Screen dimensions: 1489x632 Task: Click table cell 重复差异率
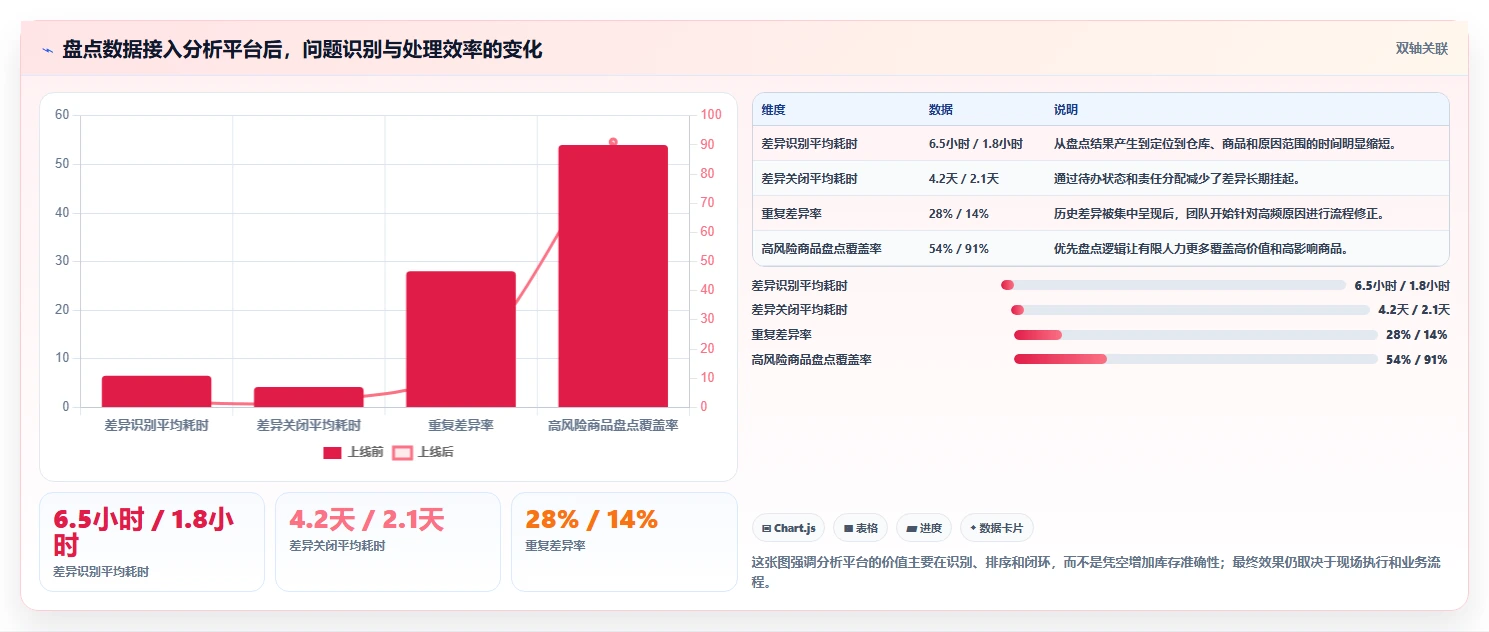click(x=791, y=214)
